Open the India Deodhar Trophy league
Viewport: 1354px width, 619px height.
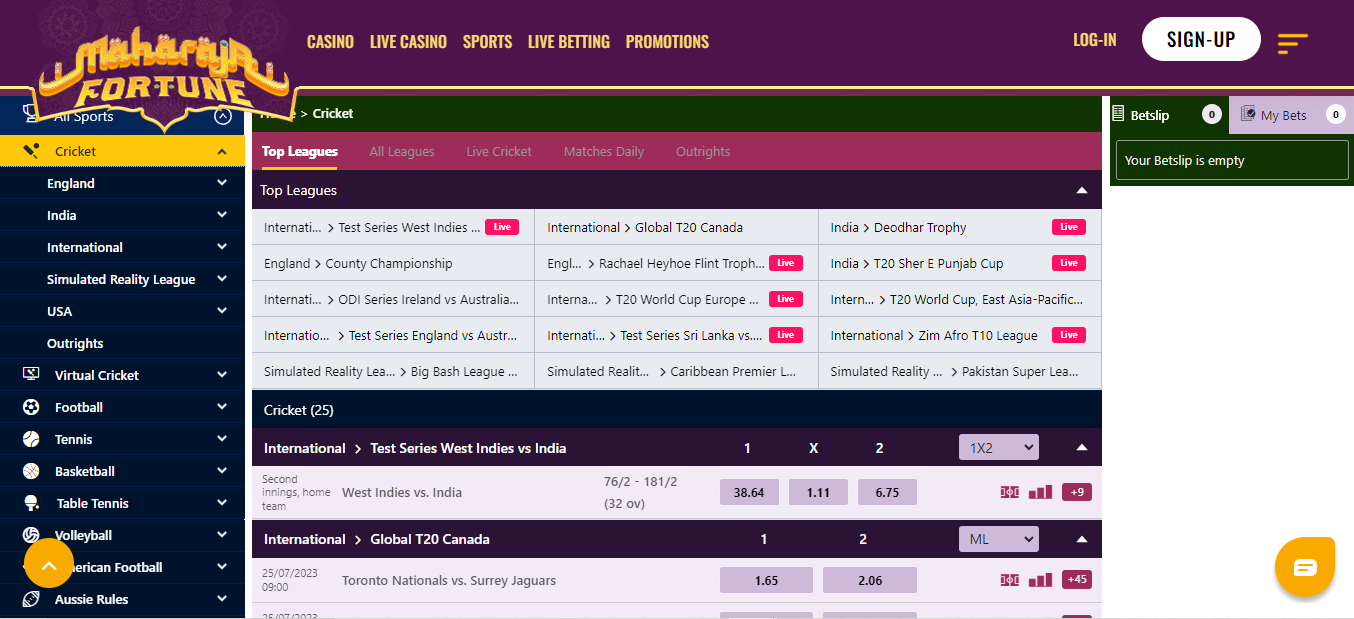tap(960, 227)
